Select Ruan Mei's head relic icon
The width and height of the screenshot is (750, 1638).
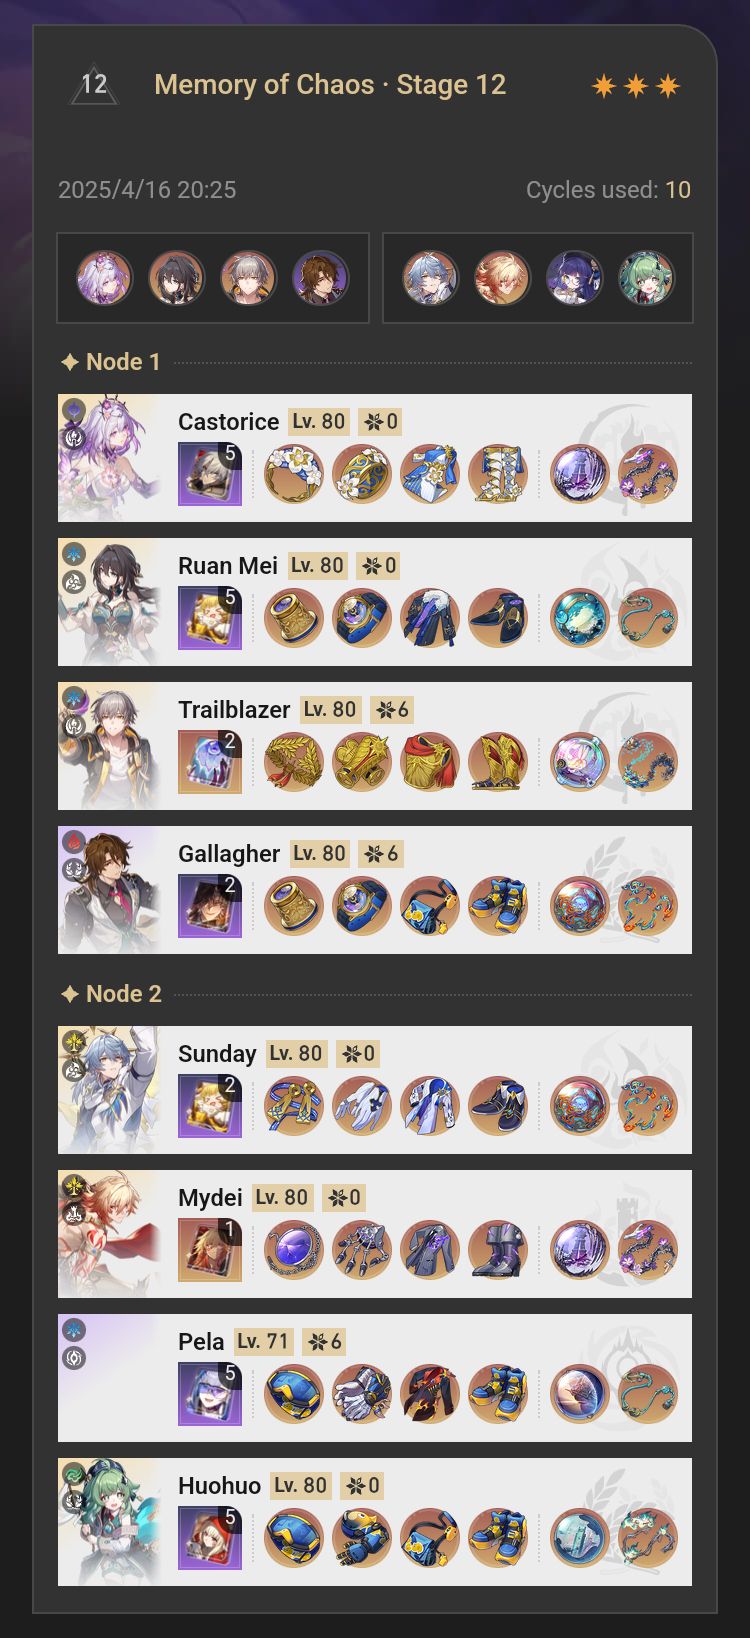tap(294, 618)
